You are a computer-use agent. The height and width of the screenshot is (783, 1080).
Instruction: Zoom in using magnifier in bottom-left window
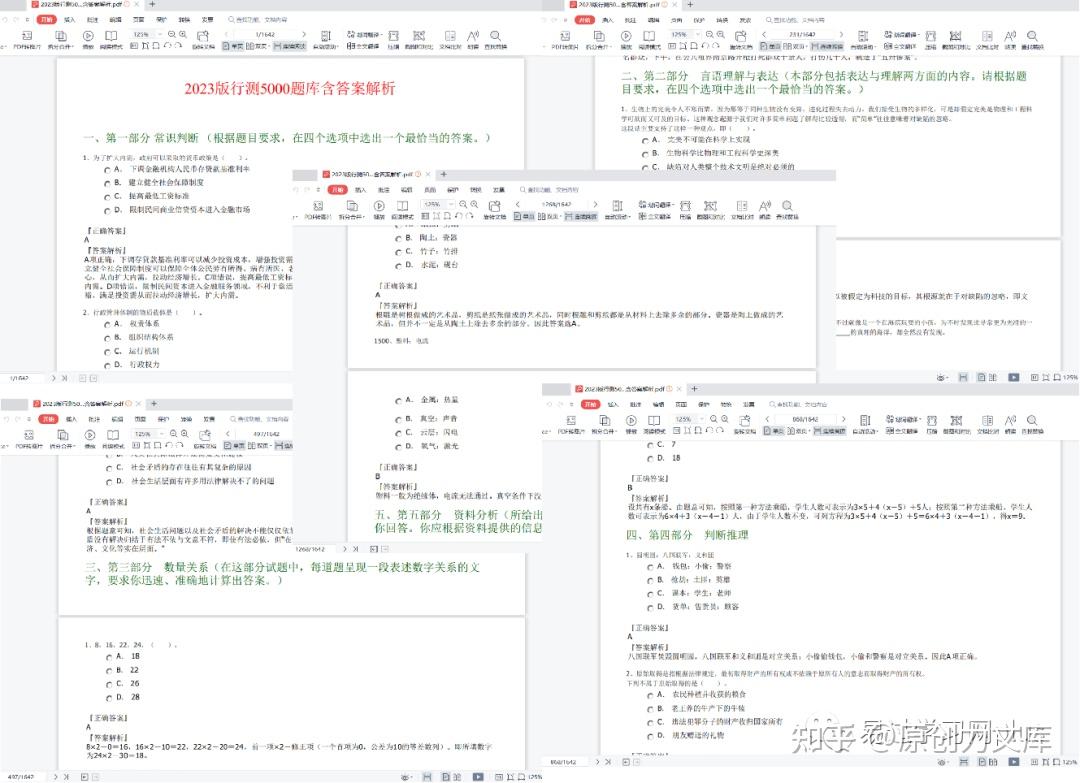tap(185, 434)
